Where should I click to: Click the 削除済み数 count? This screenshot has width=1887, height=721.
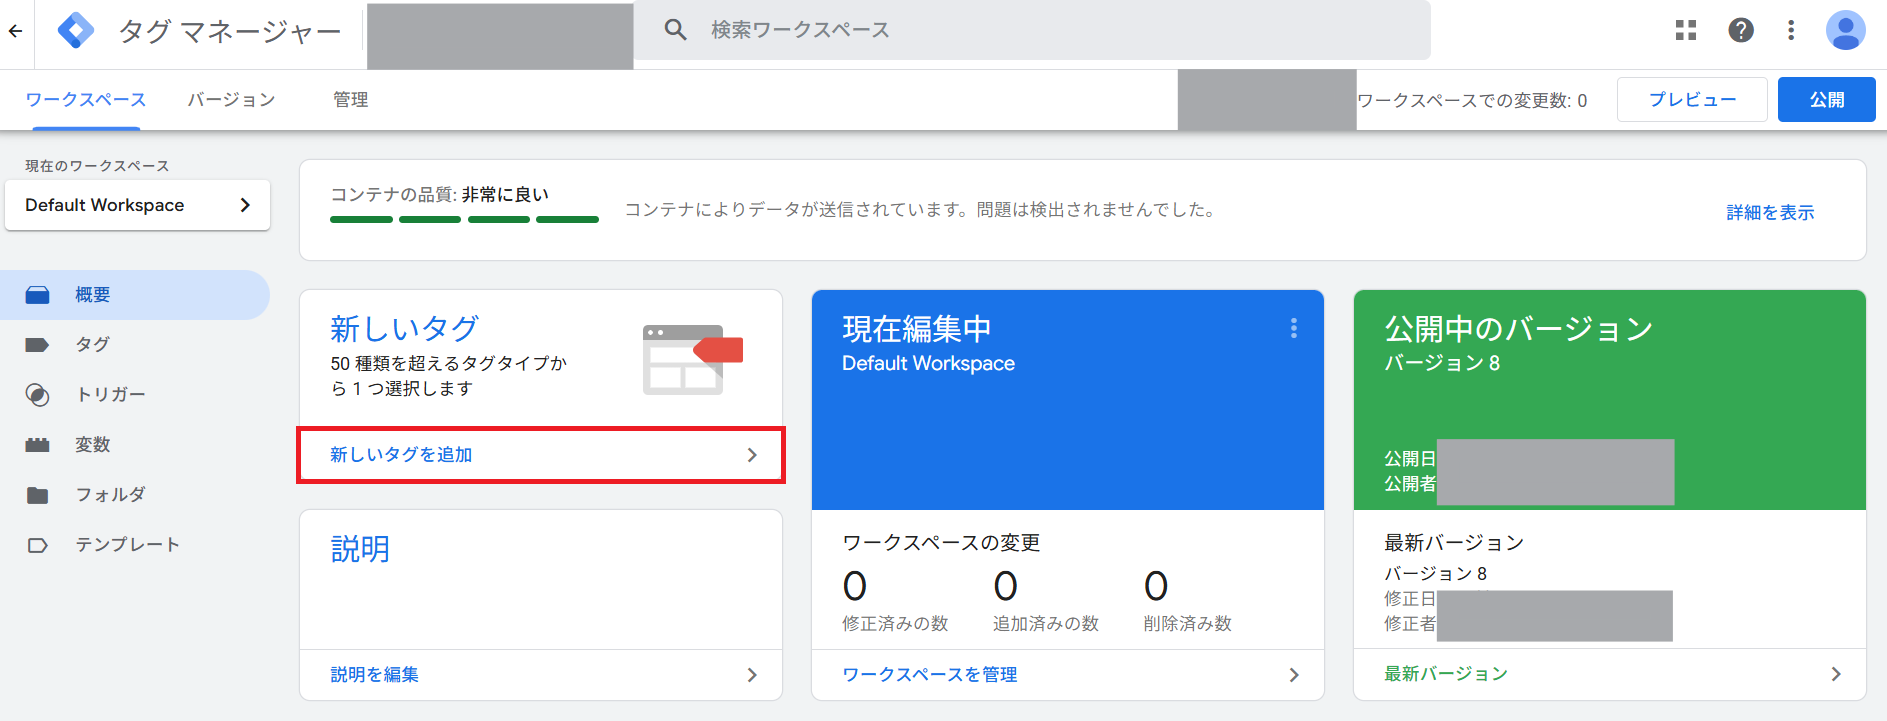(x=1156, y=586)
